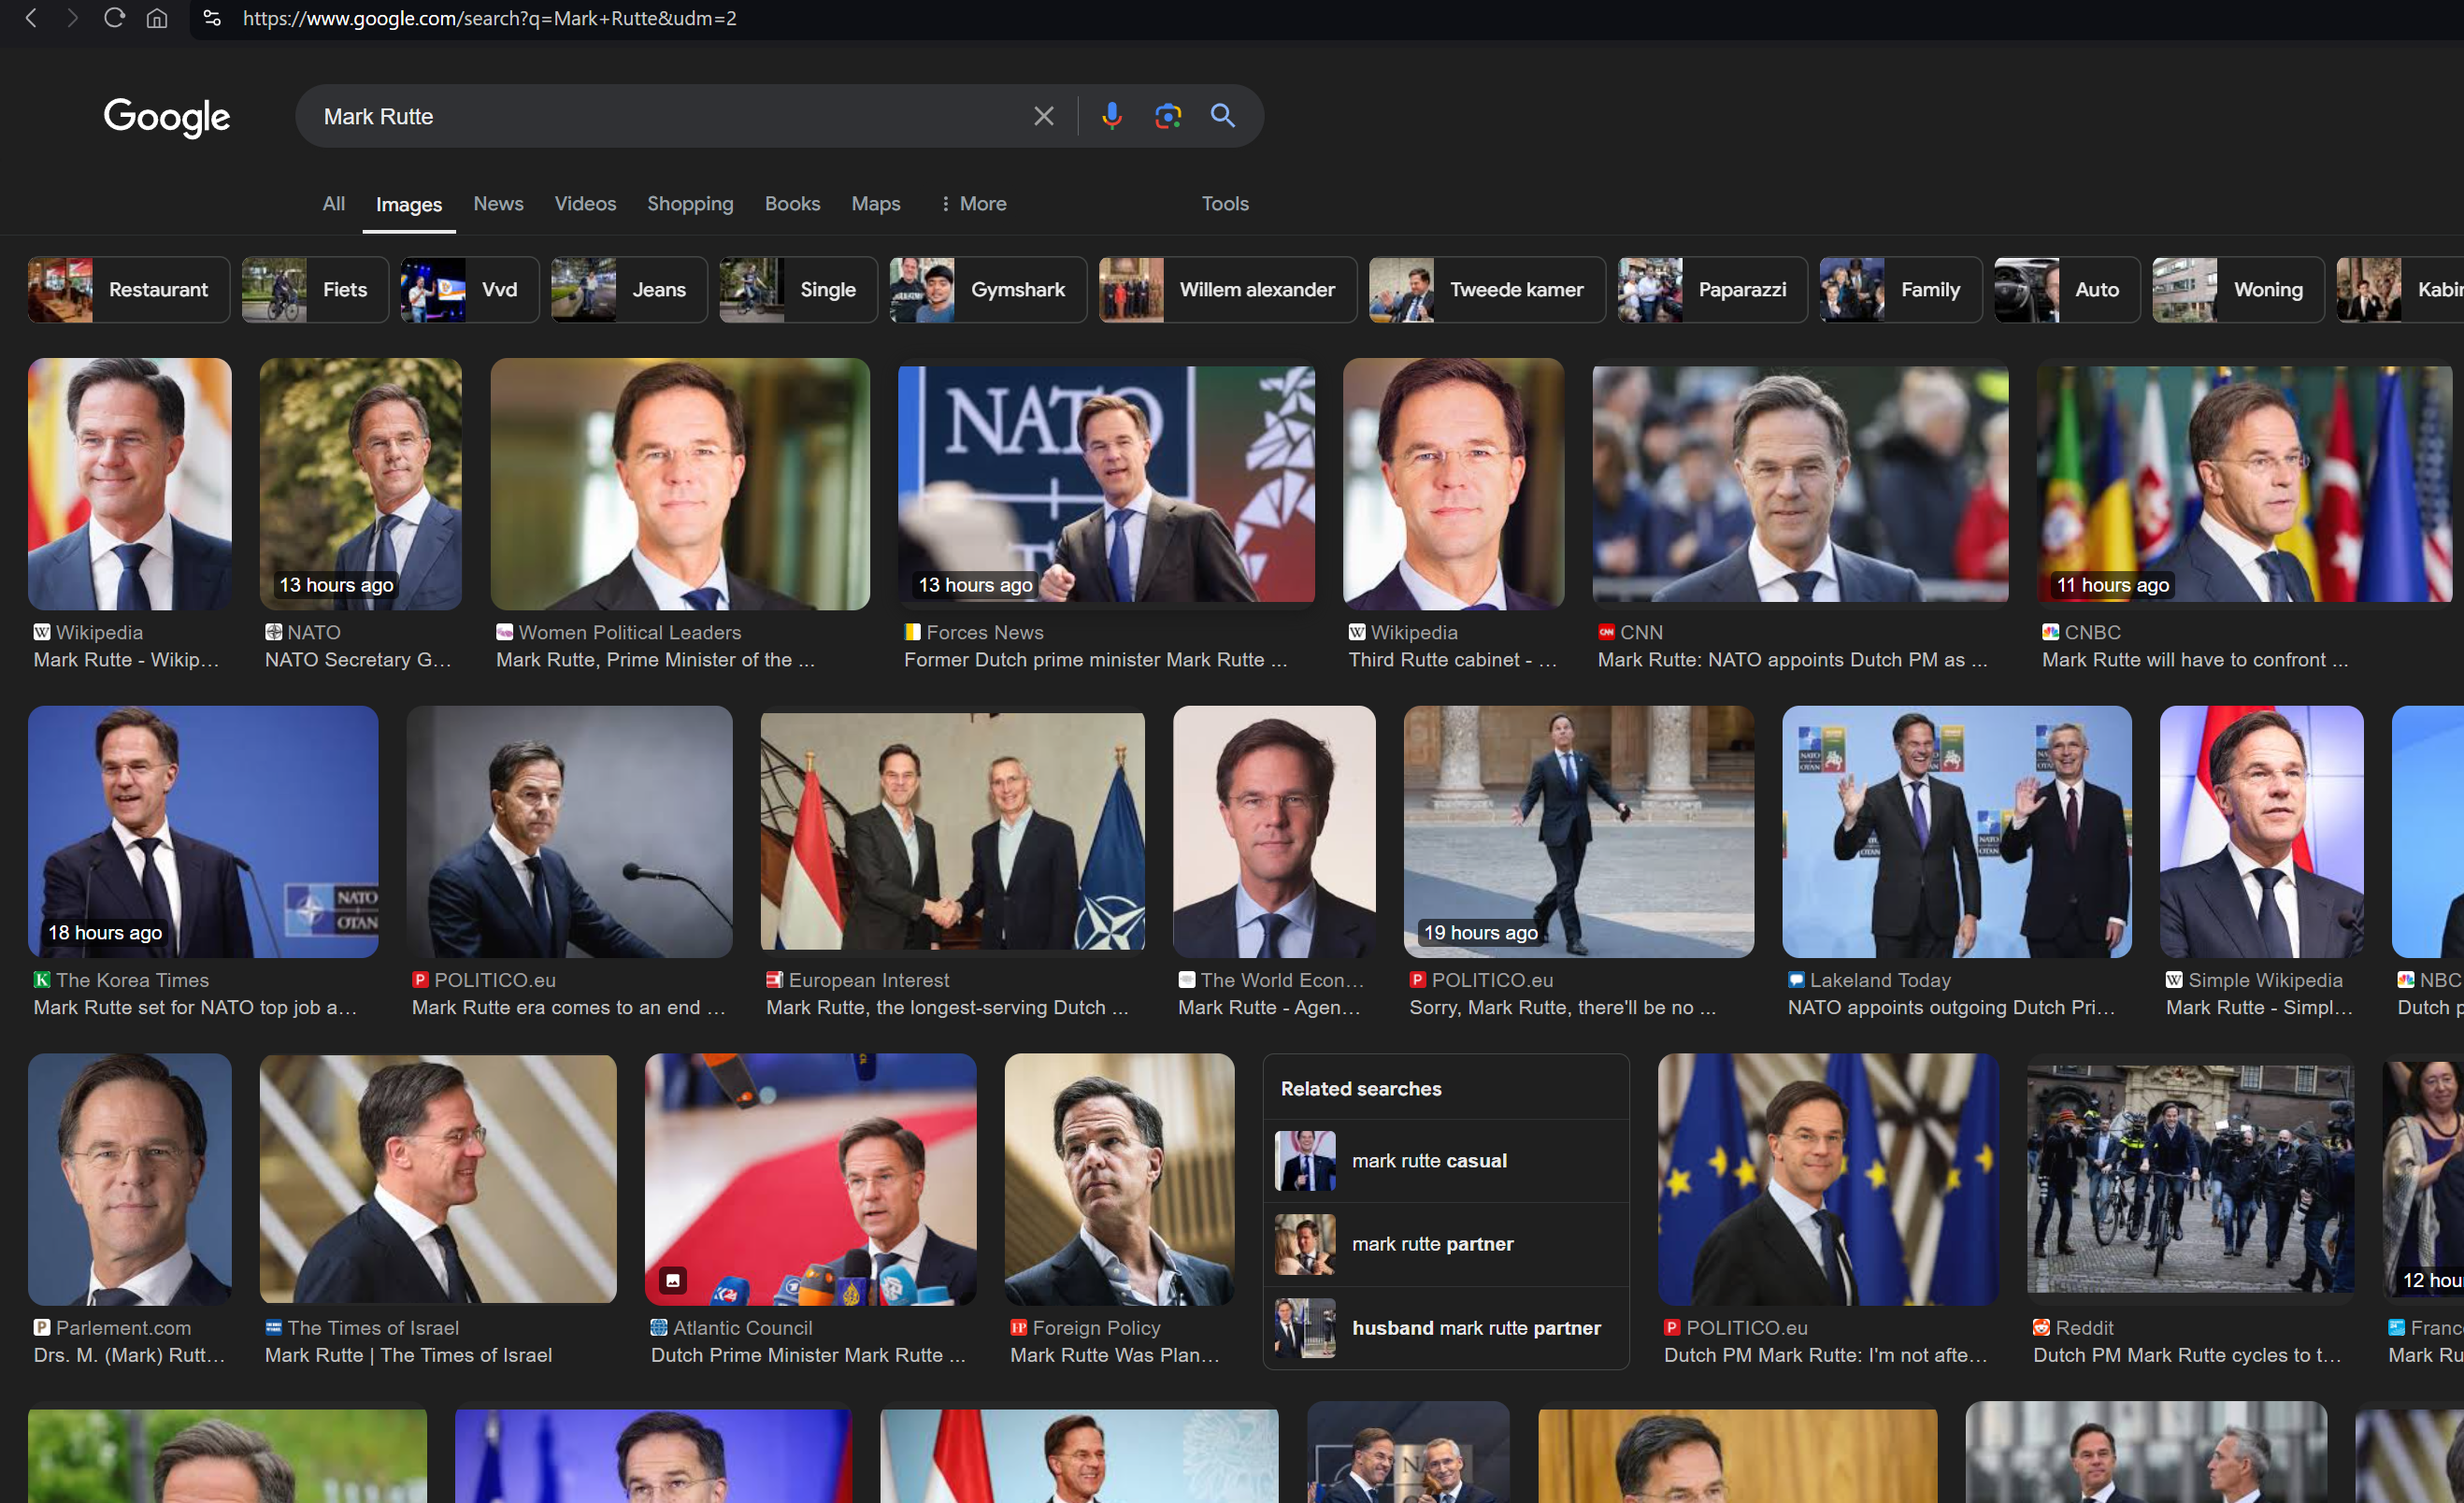Open the Maps tab
2464x1503 pixels.
pyautogui.click(x=876, y=204)
